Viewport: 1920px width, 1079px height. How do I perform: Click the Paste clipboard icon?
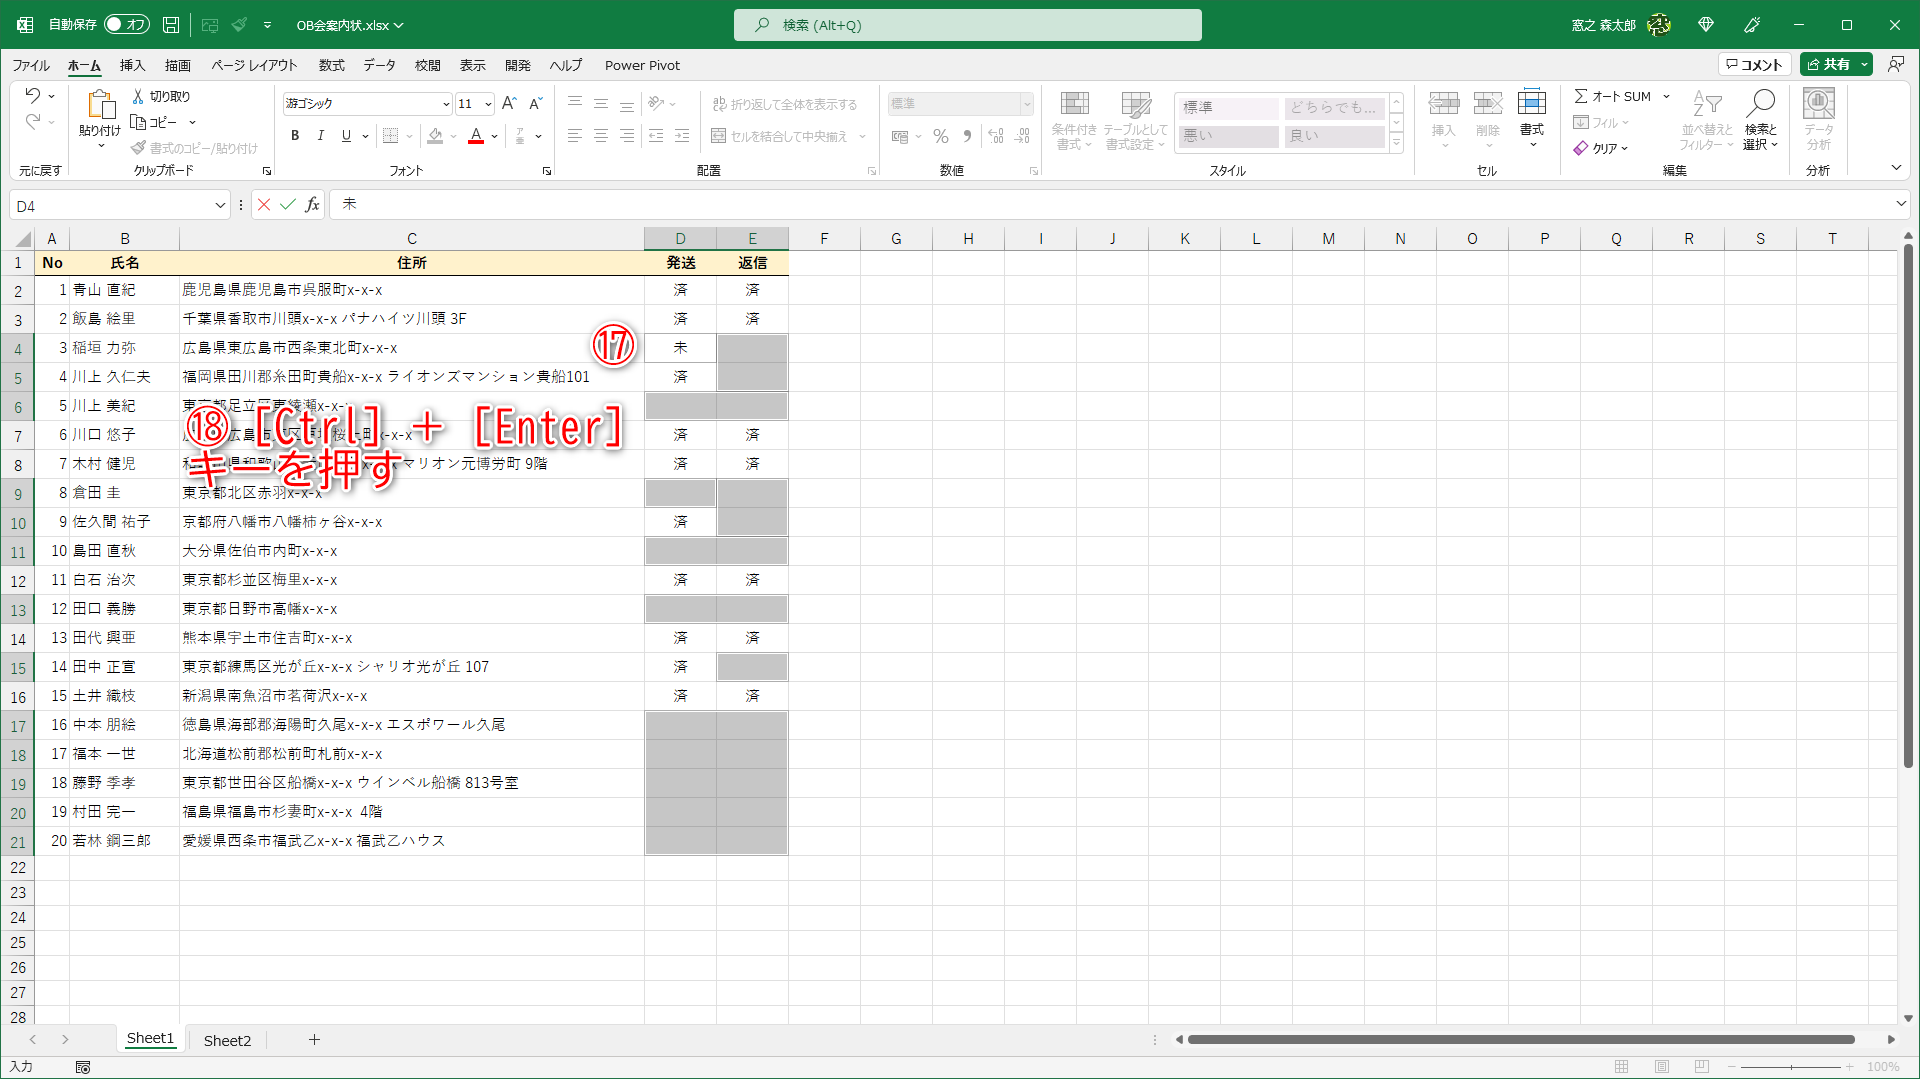(x=100, y=105)
